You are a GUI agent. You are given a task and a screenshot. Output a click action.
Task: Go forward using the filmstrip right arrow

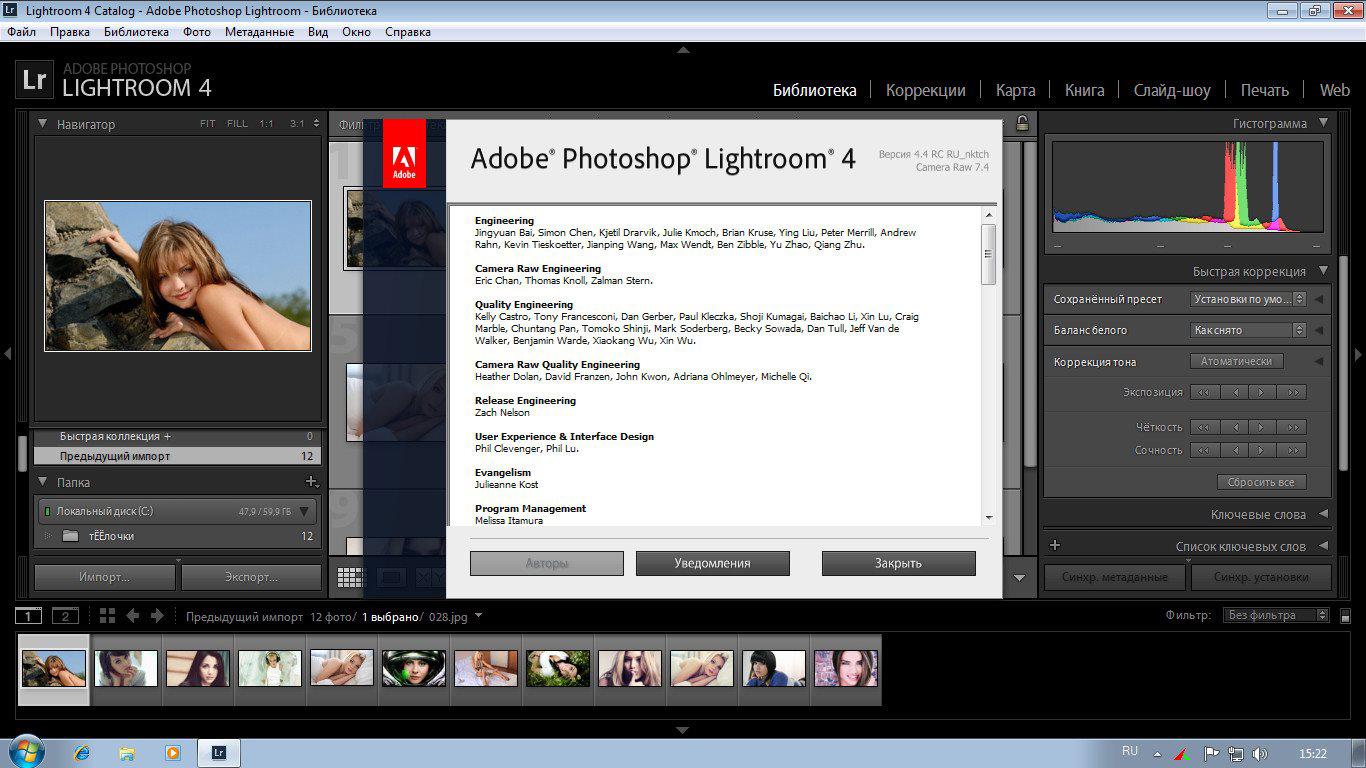(x=156, y=616)
